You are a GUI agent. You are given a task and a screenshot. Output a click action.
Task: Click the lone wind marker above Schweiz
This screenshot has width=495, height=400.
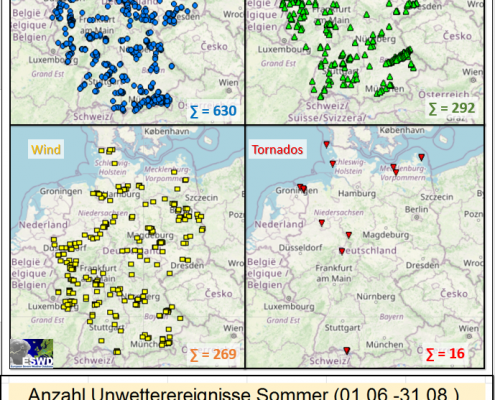[x=117, y=351]
